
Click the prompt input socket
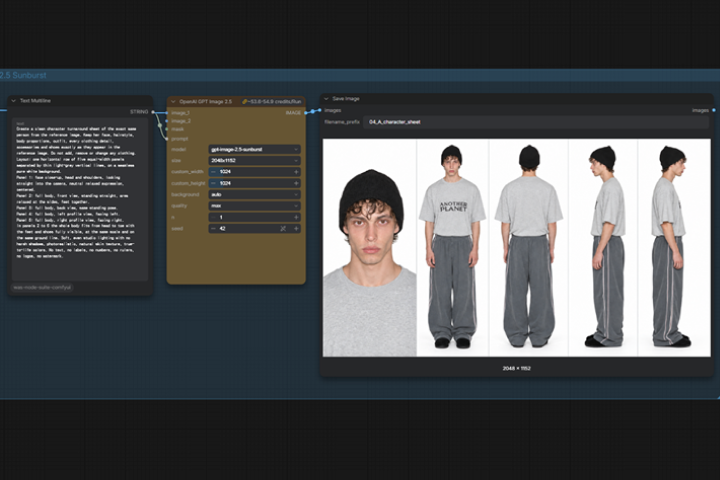(167, 139)
